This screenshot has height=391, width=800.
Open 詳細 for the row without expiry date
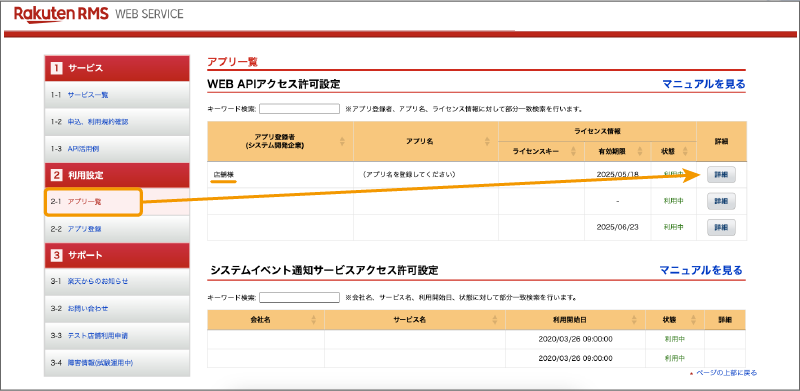point(721,201)
